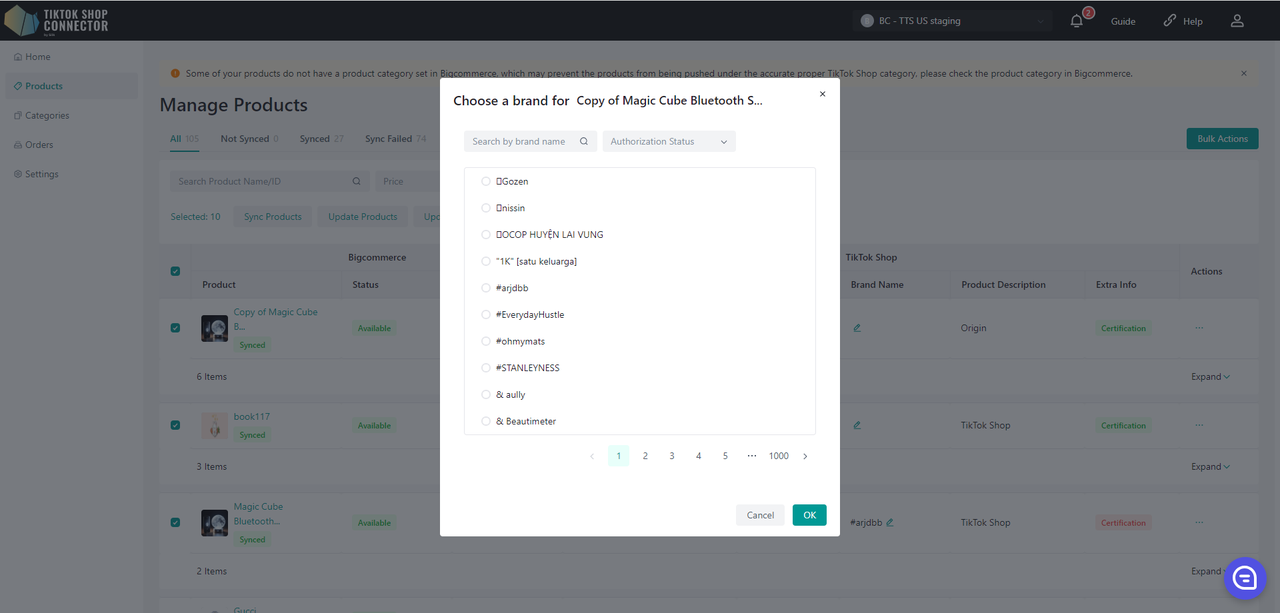Click the ellipsis to jump brand pages
The width and height of the screenshot is (1280, 613).
coord(752,456)
